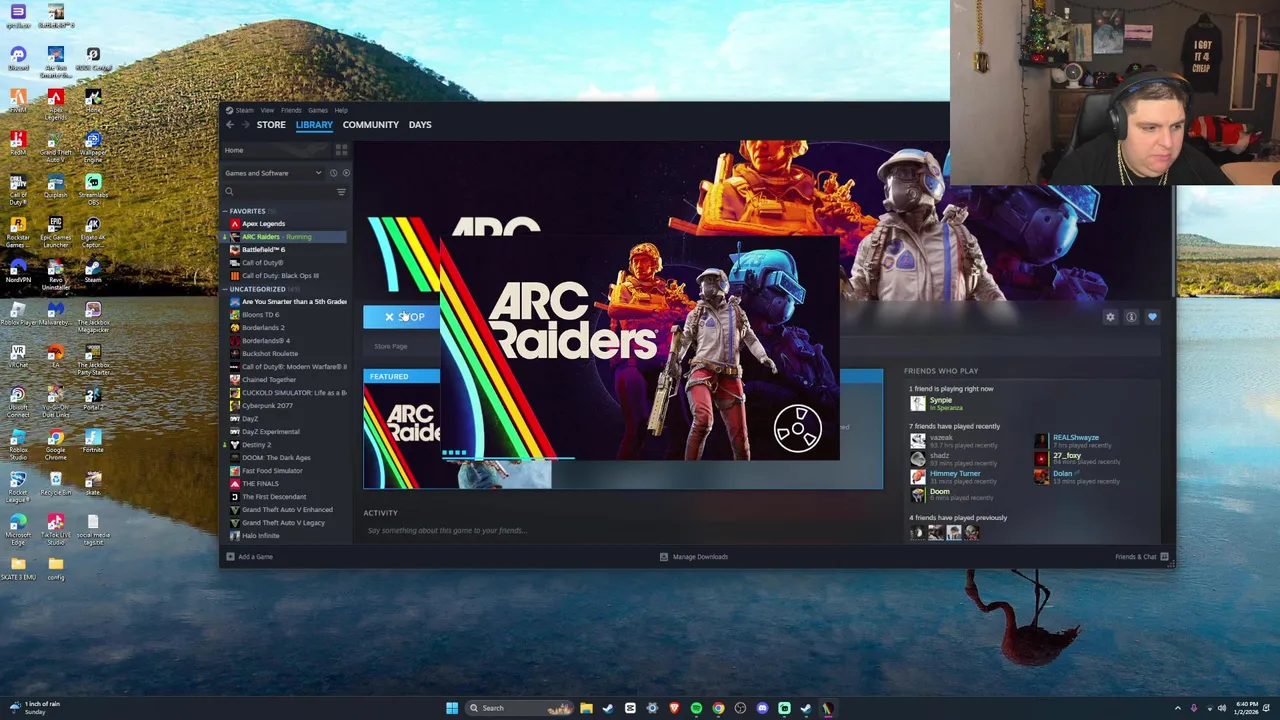This screenshot has width=1280, height=720.
Task: Click Doom's avatar in friends list
Action: click(x=918, y=494)
